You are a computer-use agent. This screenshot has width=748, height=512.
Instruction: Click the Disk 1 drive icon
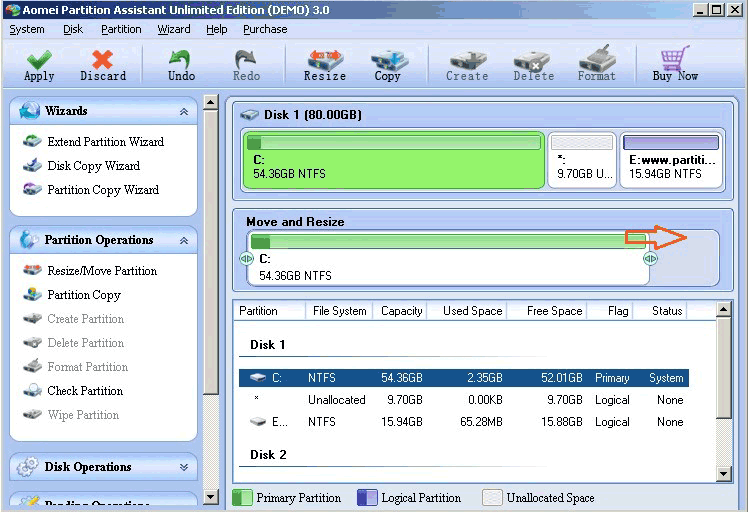[249, 115]
